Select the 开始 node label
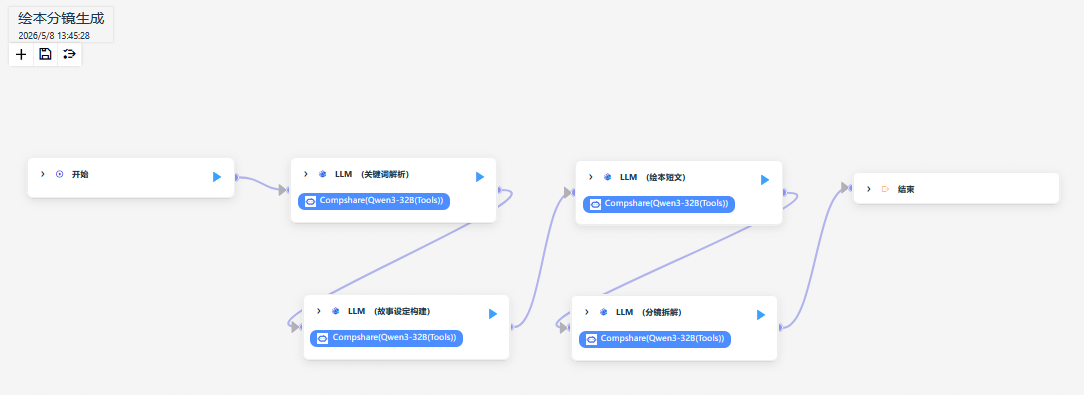1084x395 pixels. [x=80, y=174]
